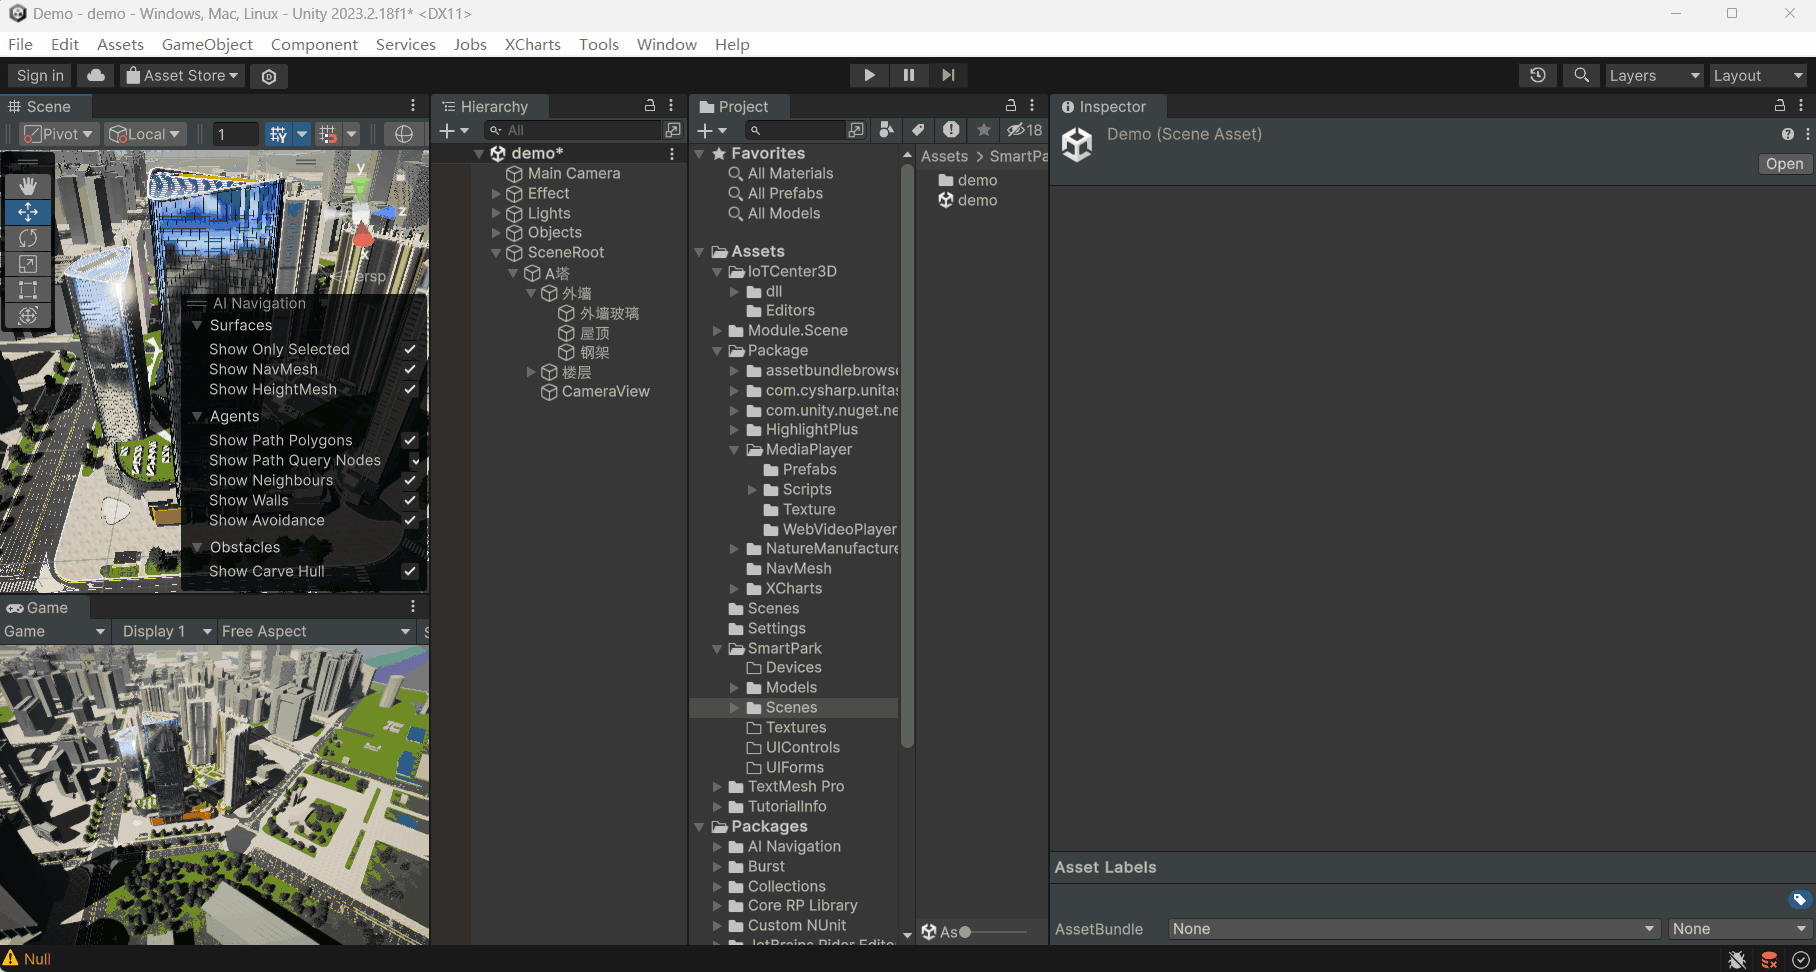Viewport: 1816px width, 972px height.
Task: Click the asset label tag icon
Action: [x=1799, y=900]
